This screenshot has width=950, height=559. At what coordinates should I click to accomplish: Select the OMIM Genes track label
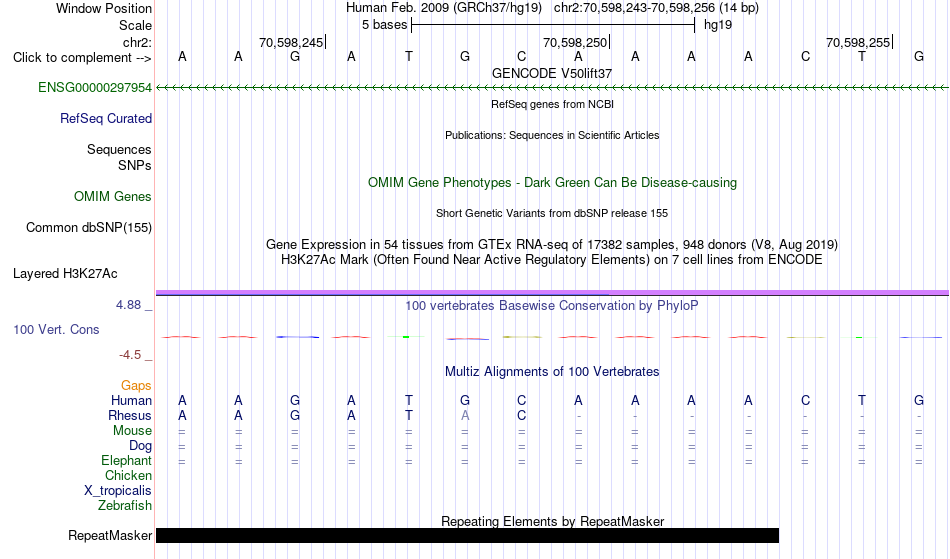[112, 196]
